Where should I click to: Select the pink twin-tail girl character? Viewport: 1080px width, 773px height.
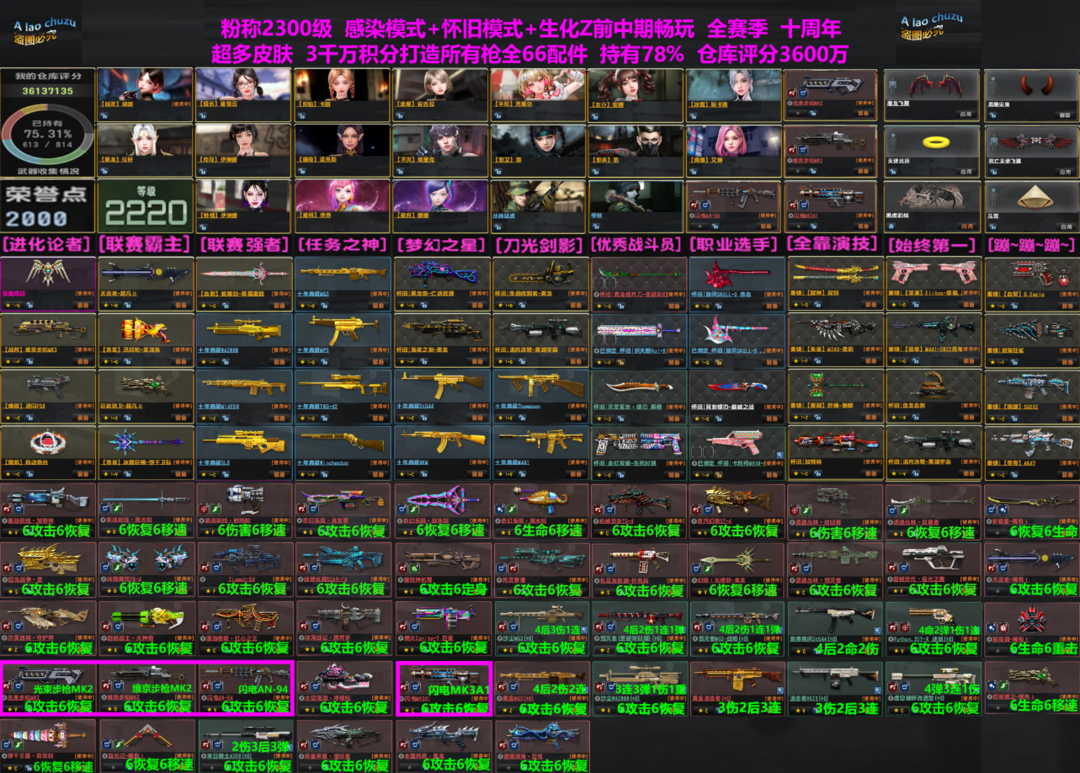pos(342,207)
